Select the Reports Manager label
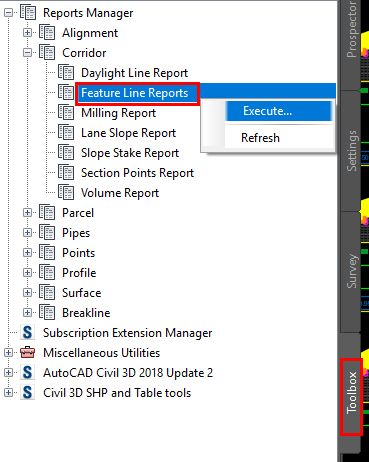The image size is (369, 462). 88,13
